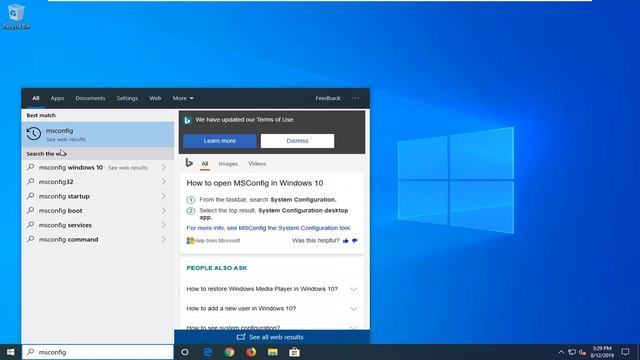640x360 pixels.
Task: Select the Settings search filter tab
Action: 127,98
